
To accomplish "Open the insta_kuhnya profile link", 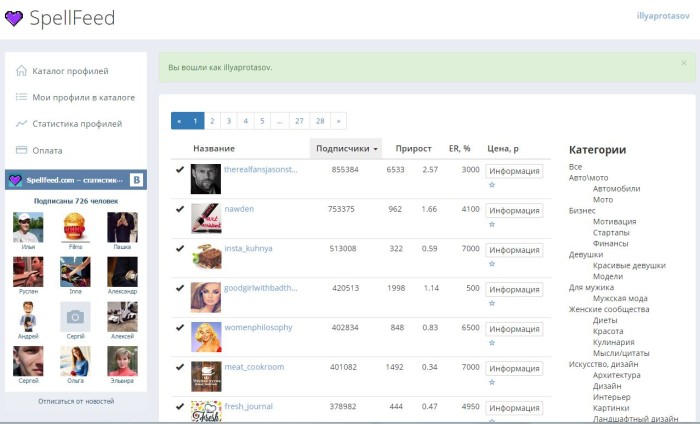I will point(248,248).
